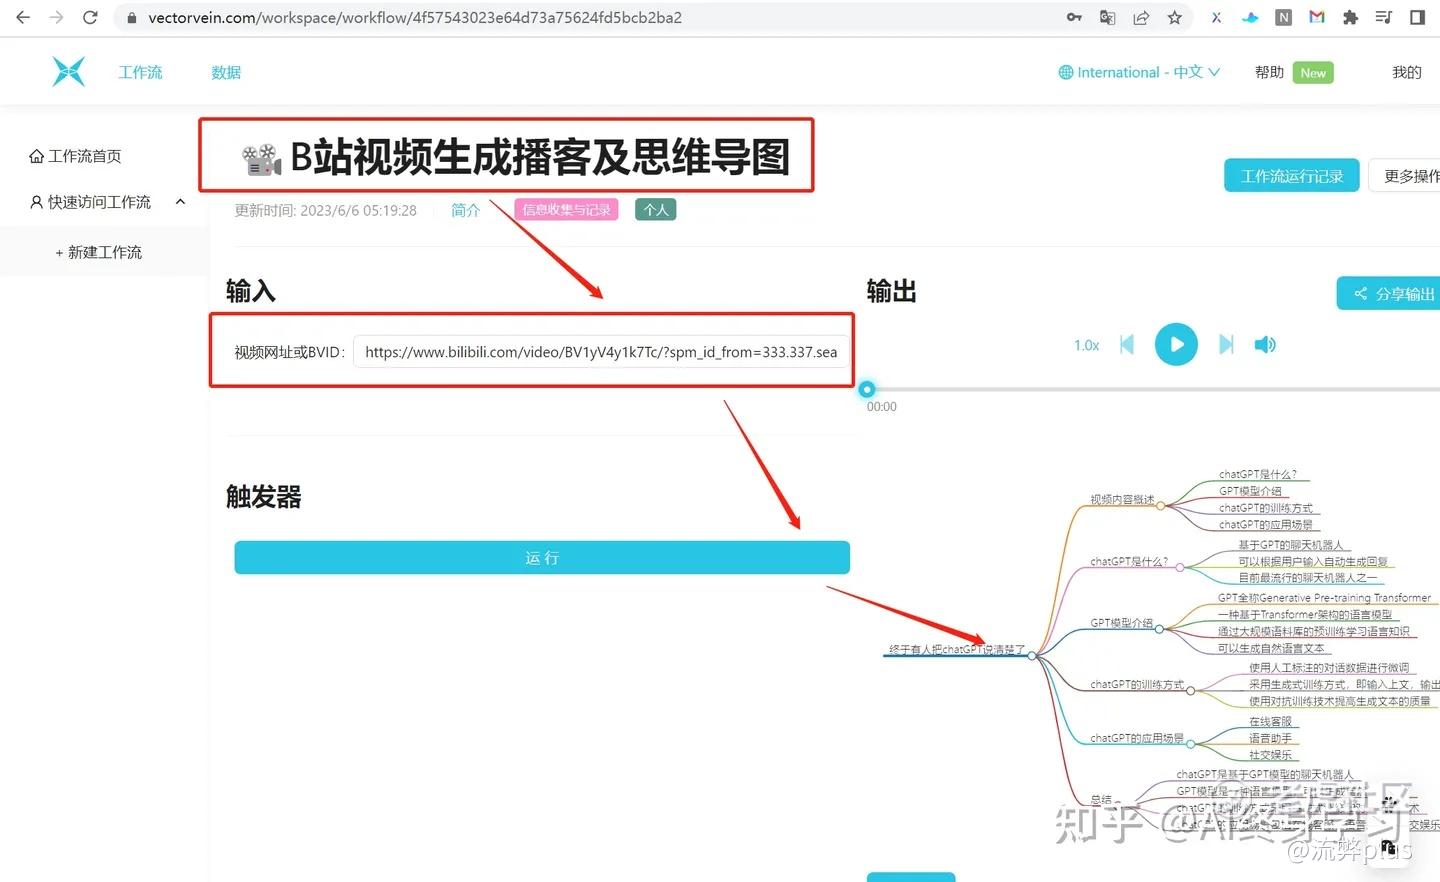This screenshot has width=1440, height=882.
Task: Click the audio progress slider handle
Action: [x=867, y=389]
